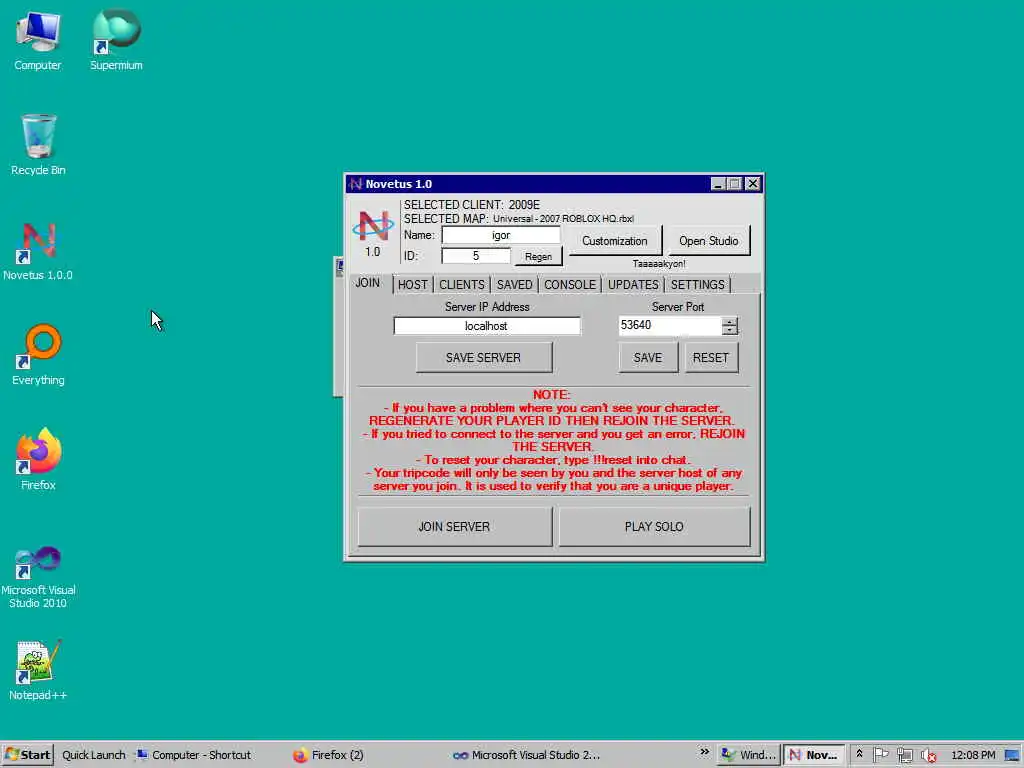1024x768 pixels.
Task: Open the SAVED tab
Action: pyautogui.click(x=515, y=285)
